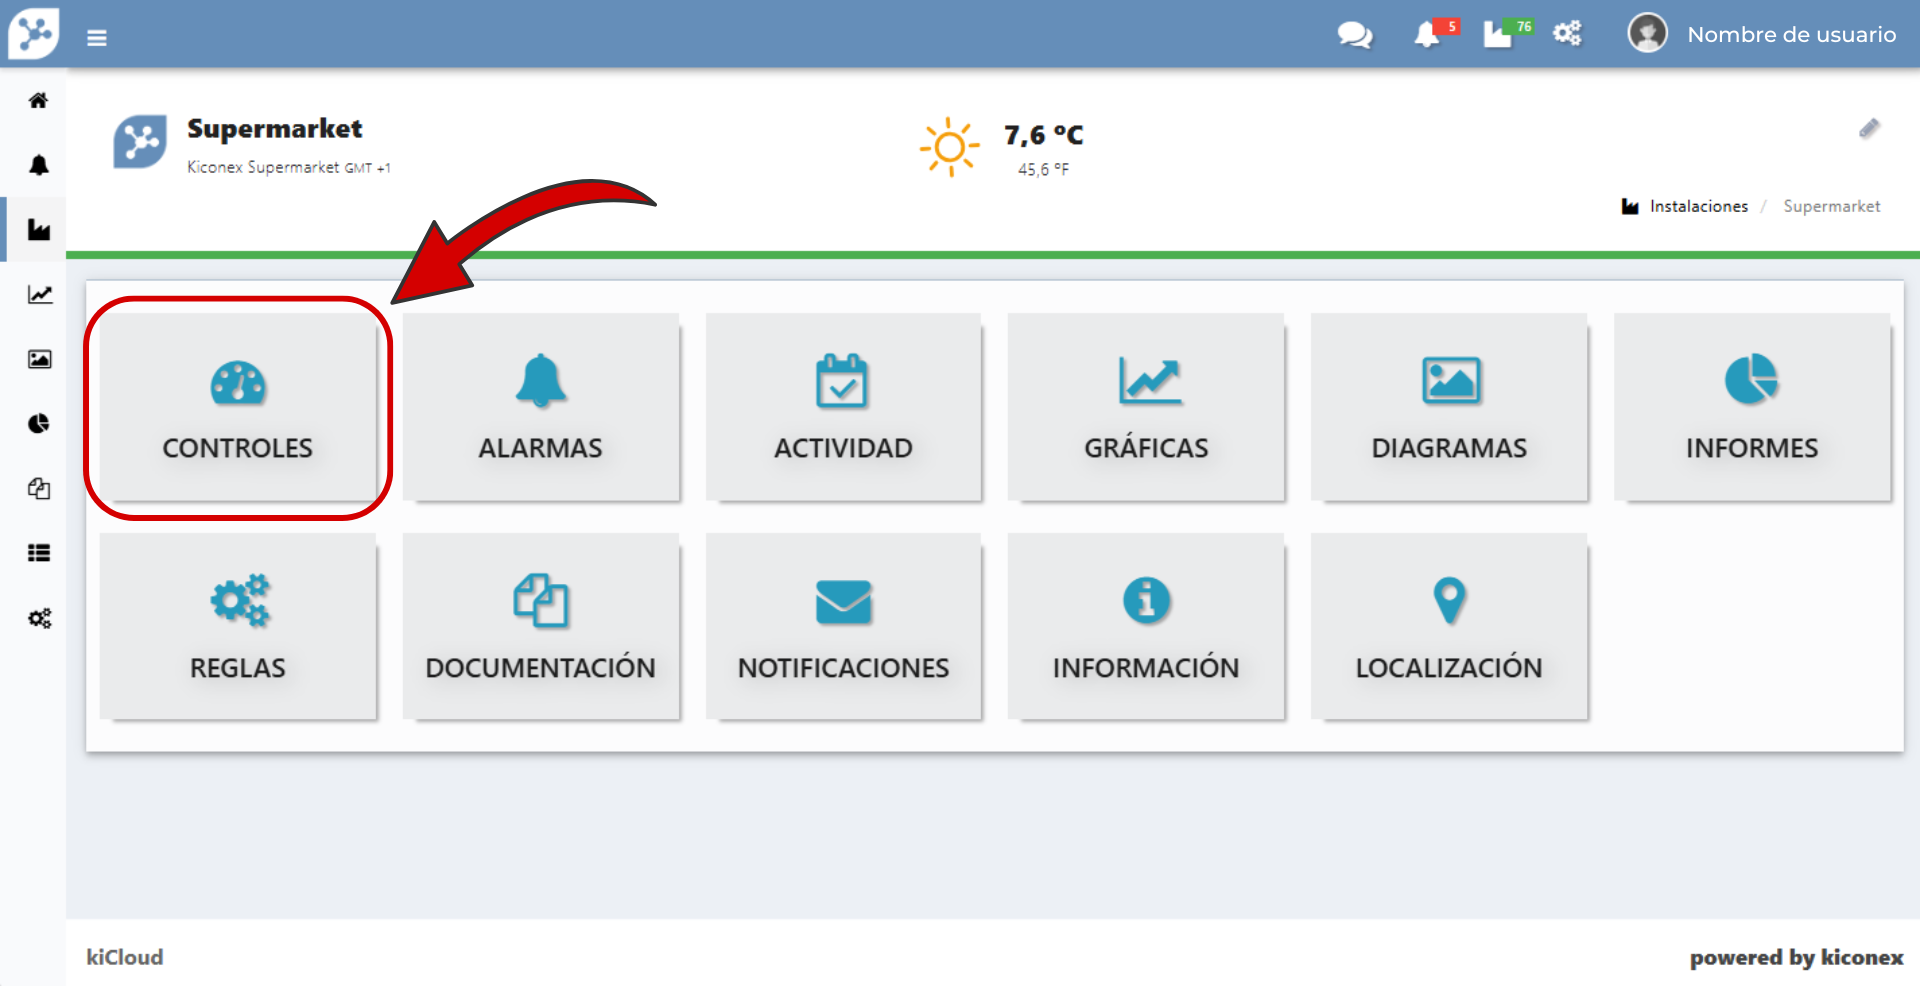Open the ALARMAS tile
The image size is (1920, 986).
pos(541,408)
